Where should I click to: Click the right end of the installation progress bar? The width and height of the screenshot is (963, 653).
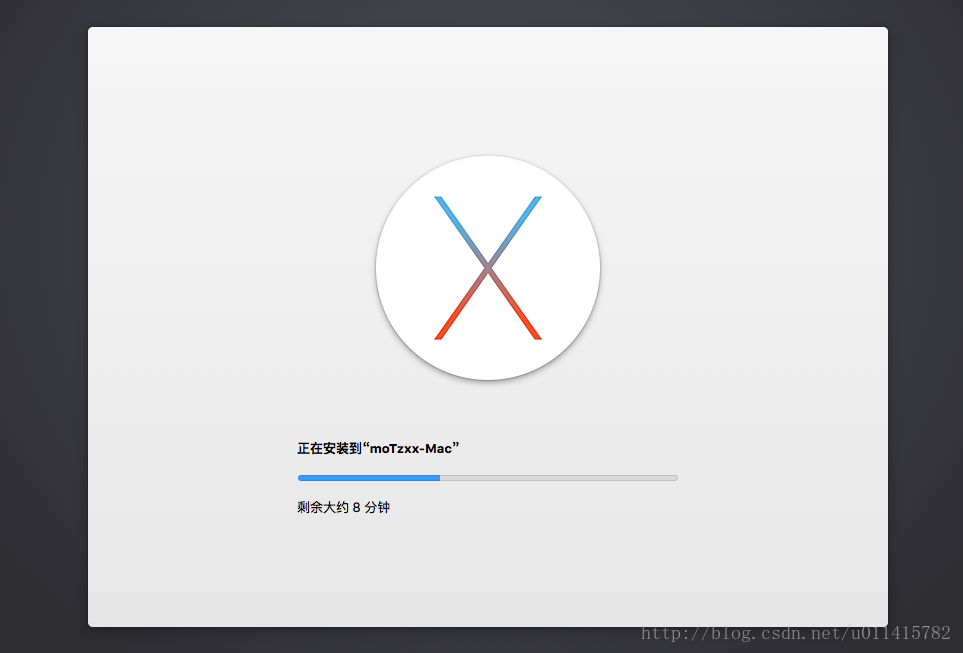tap(675, 478)
